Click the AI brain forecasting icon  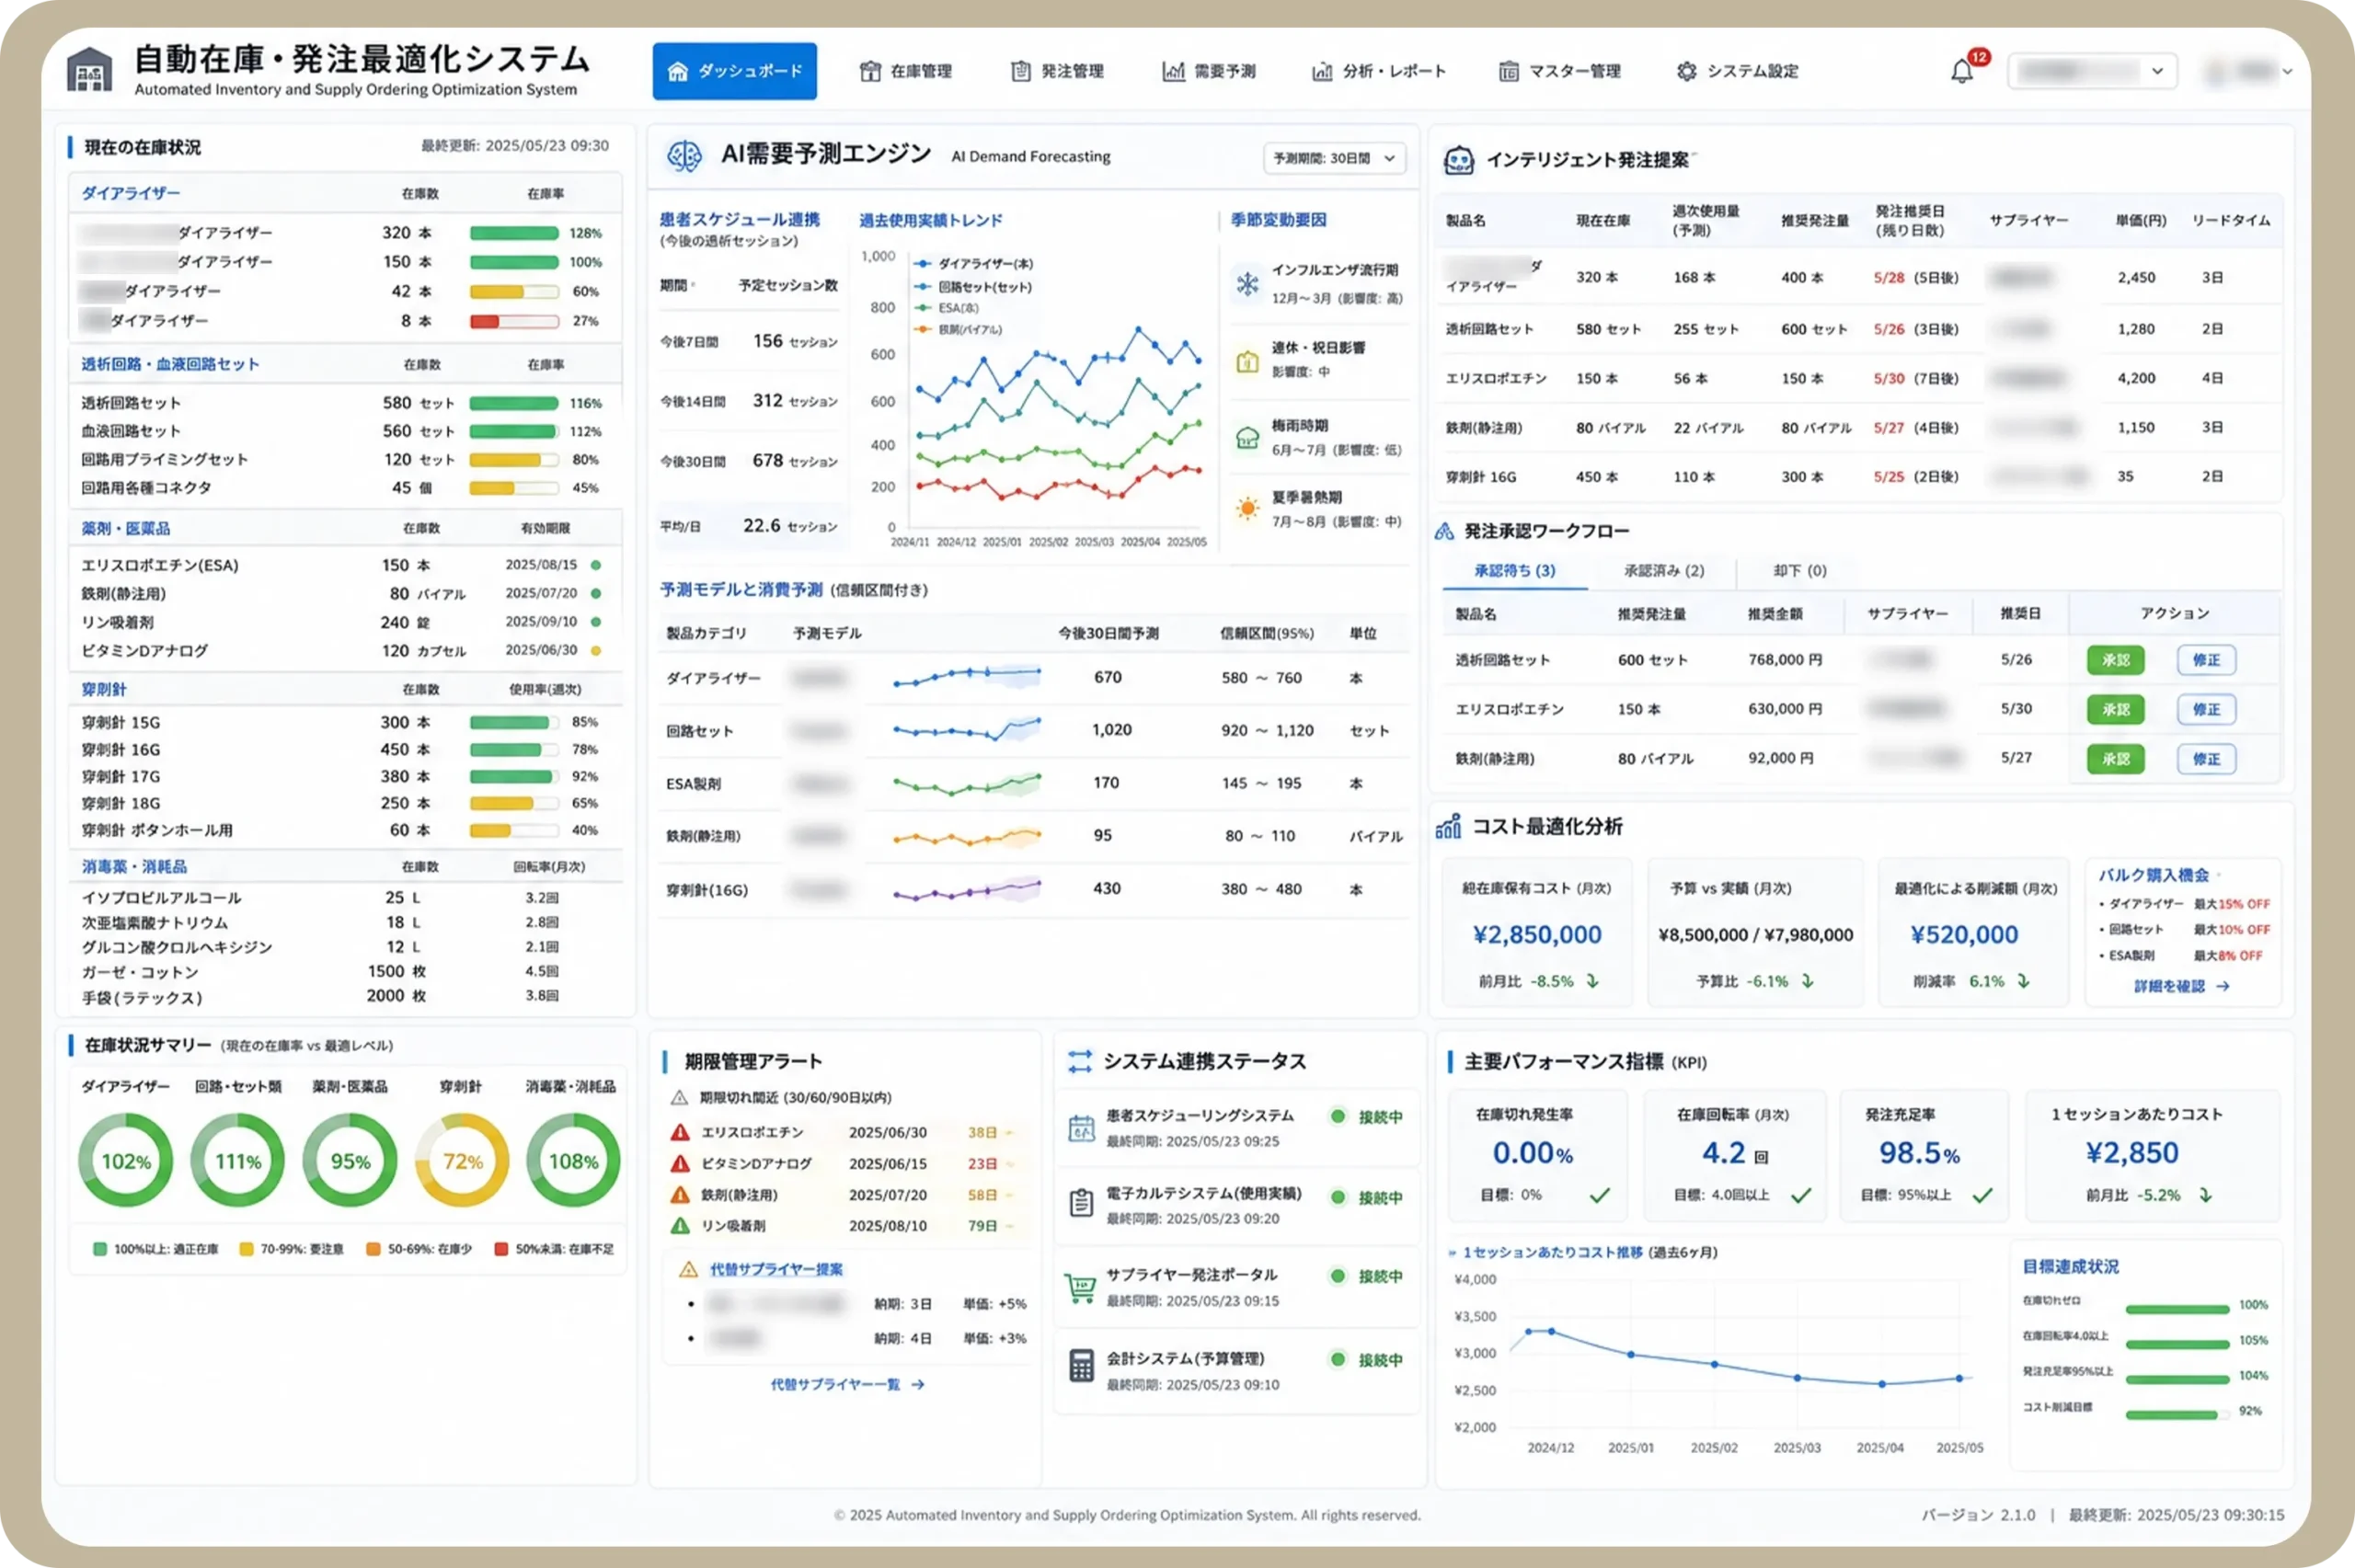(x=684, y=155)
